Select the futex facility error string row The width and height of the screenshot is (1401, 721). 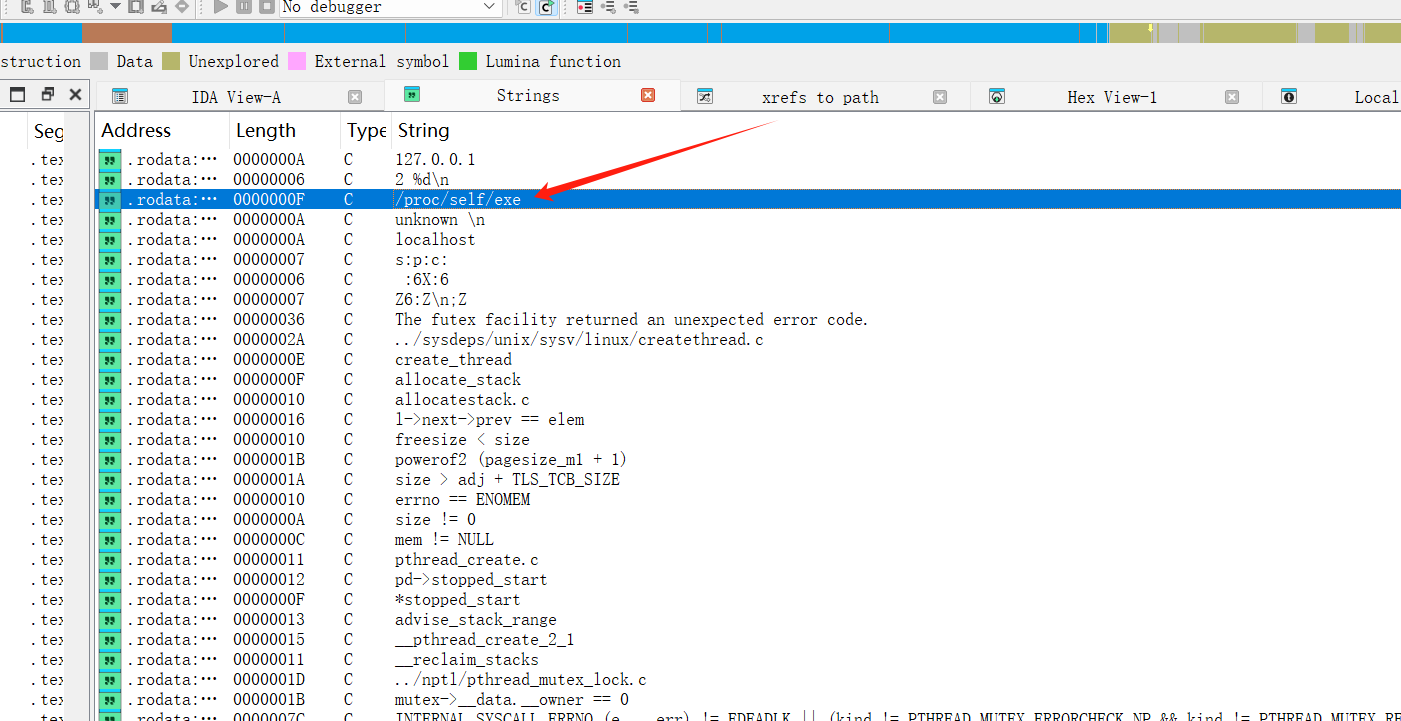coord(748,320)
